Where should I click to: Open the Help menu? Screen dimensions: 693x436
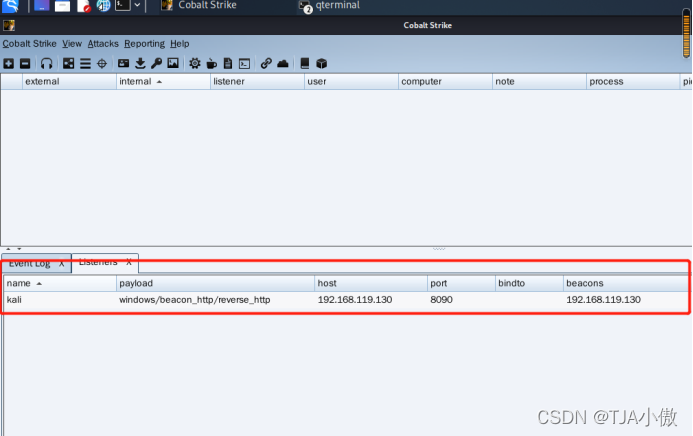click(179, 44)
